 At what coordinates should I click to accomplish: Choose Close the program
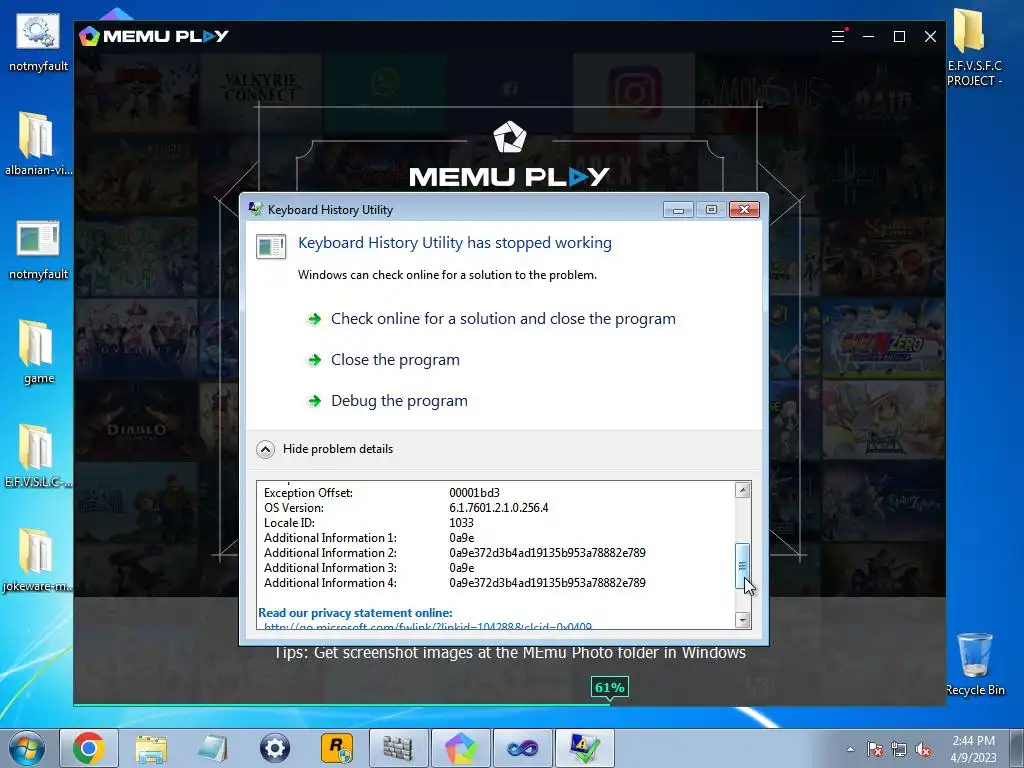395,360
